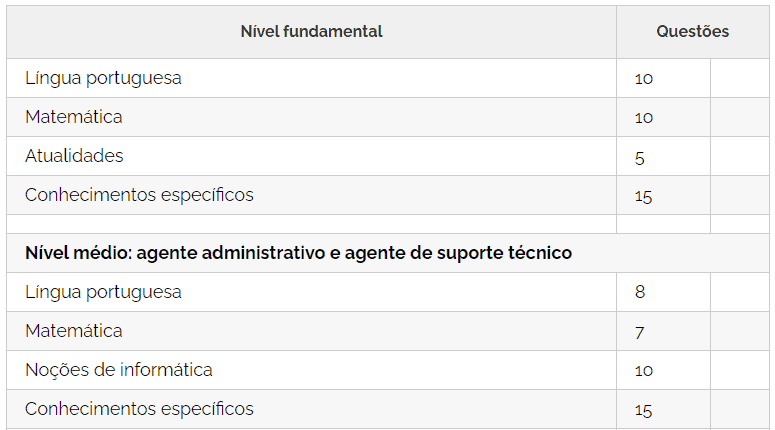775x430 pixels.
Task: Select the first Língua portuguesa row label
Action: 103,78
